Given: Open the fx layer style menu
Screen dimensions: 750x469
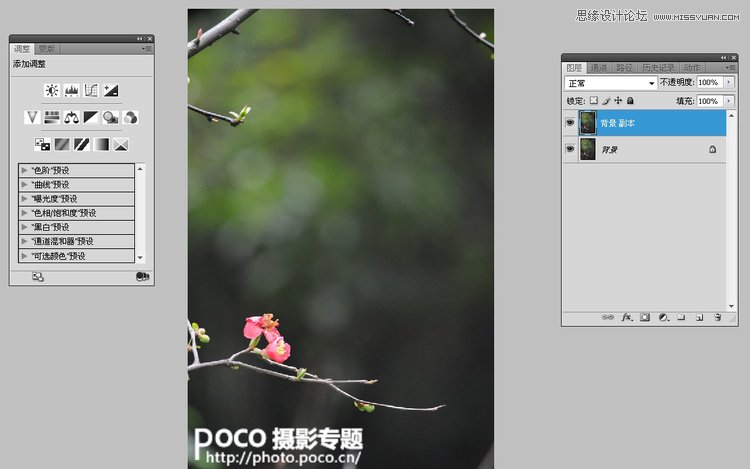Looking at the screenshot, I should pos(627,317).
